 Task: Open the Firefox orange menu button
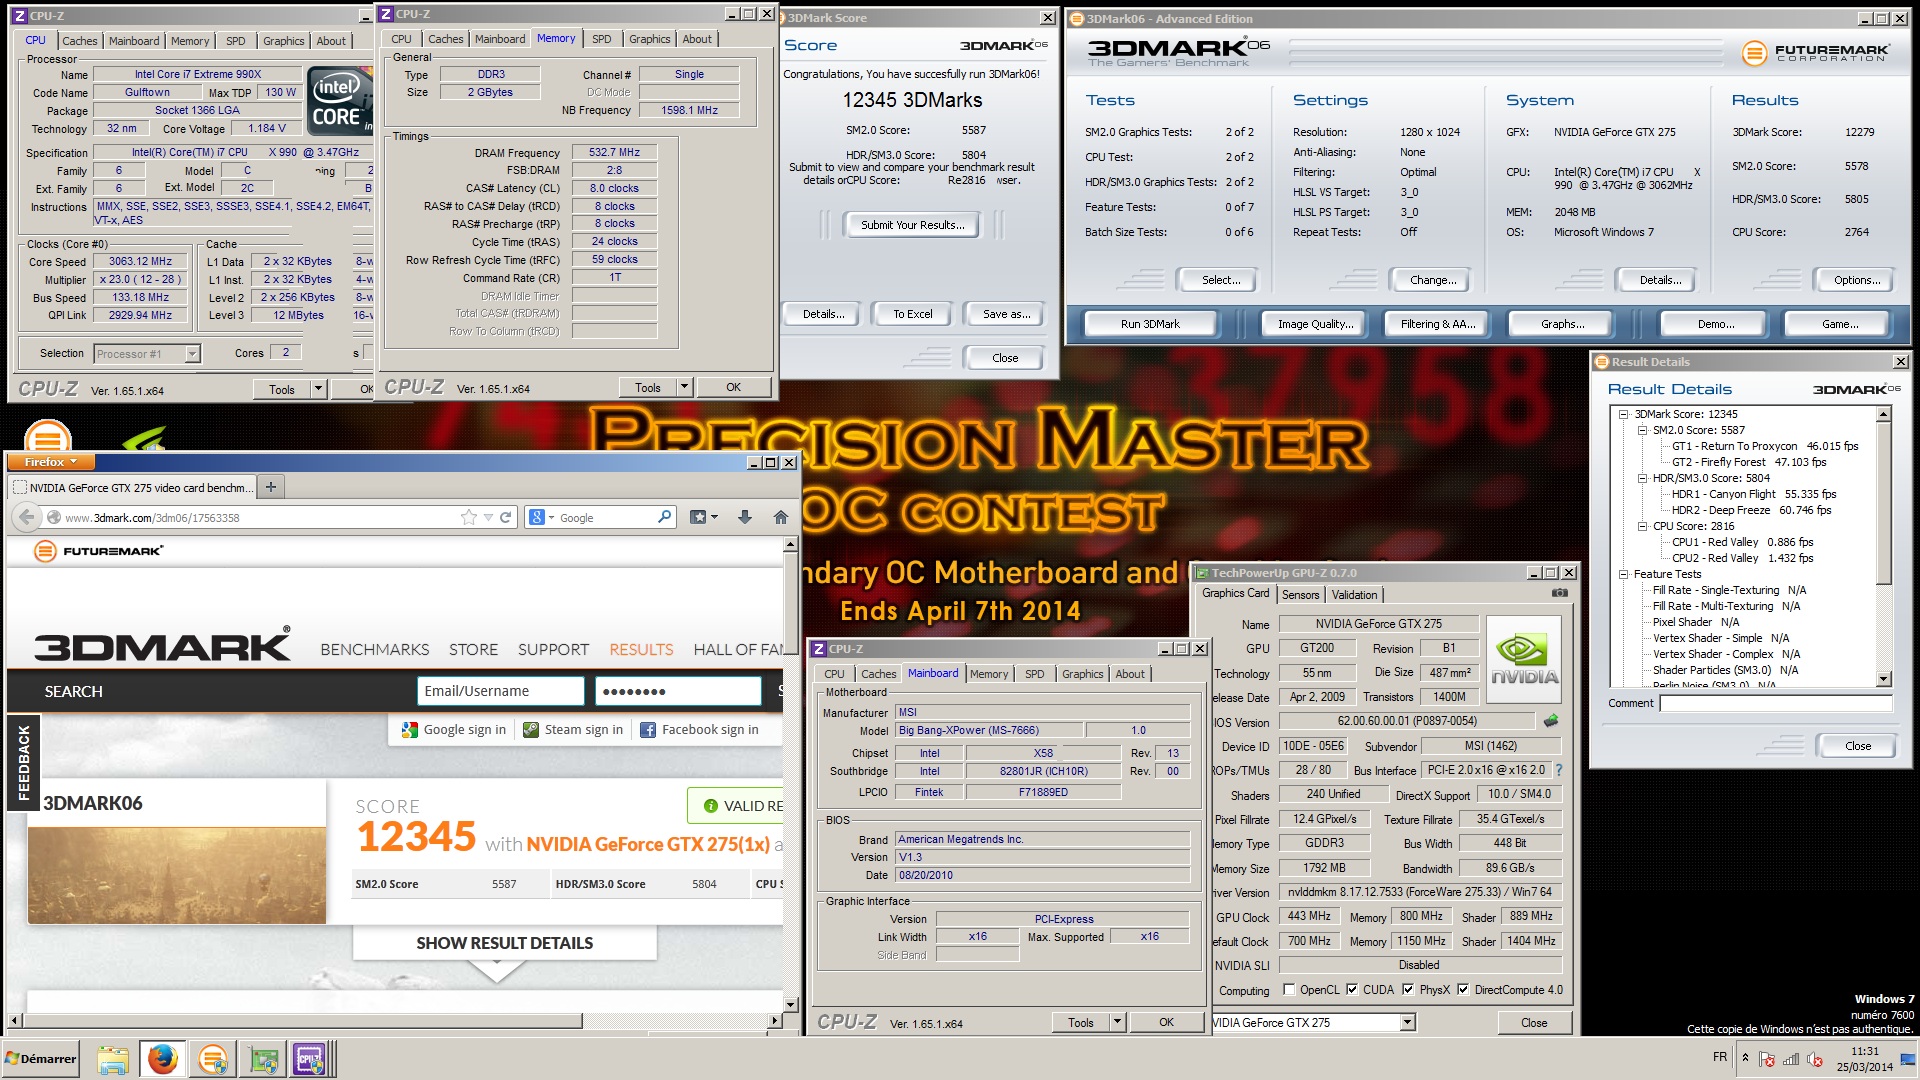[x=50, y=462]
